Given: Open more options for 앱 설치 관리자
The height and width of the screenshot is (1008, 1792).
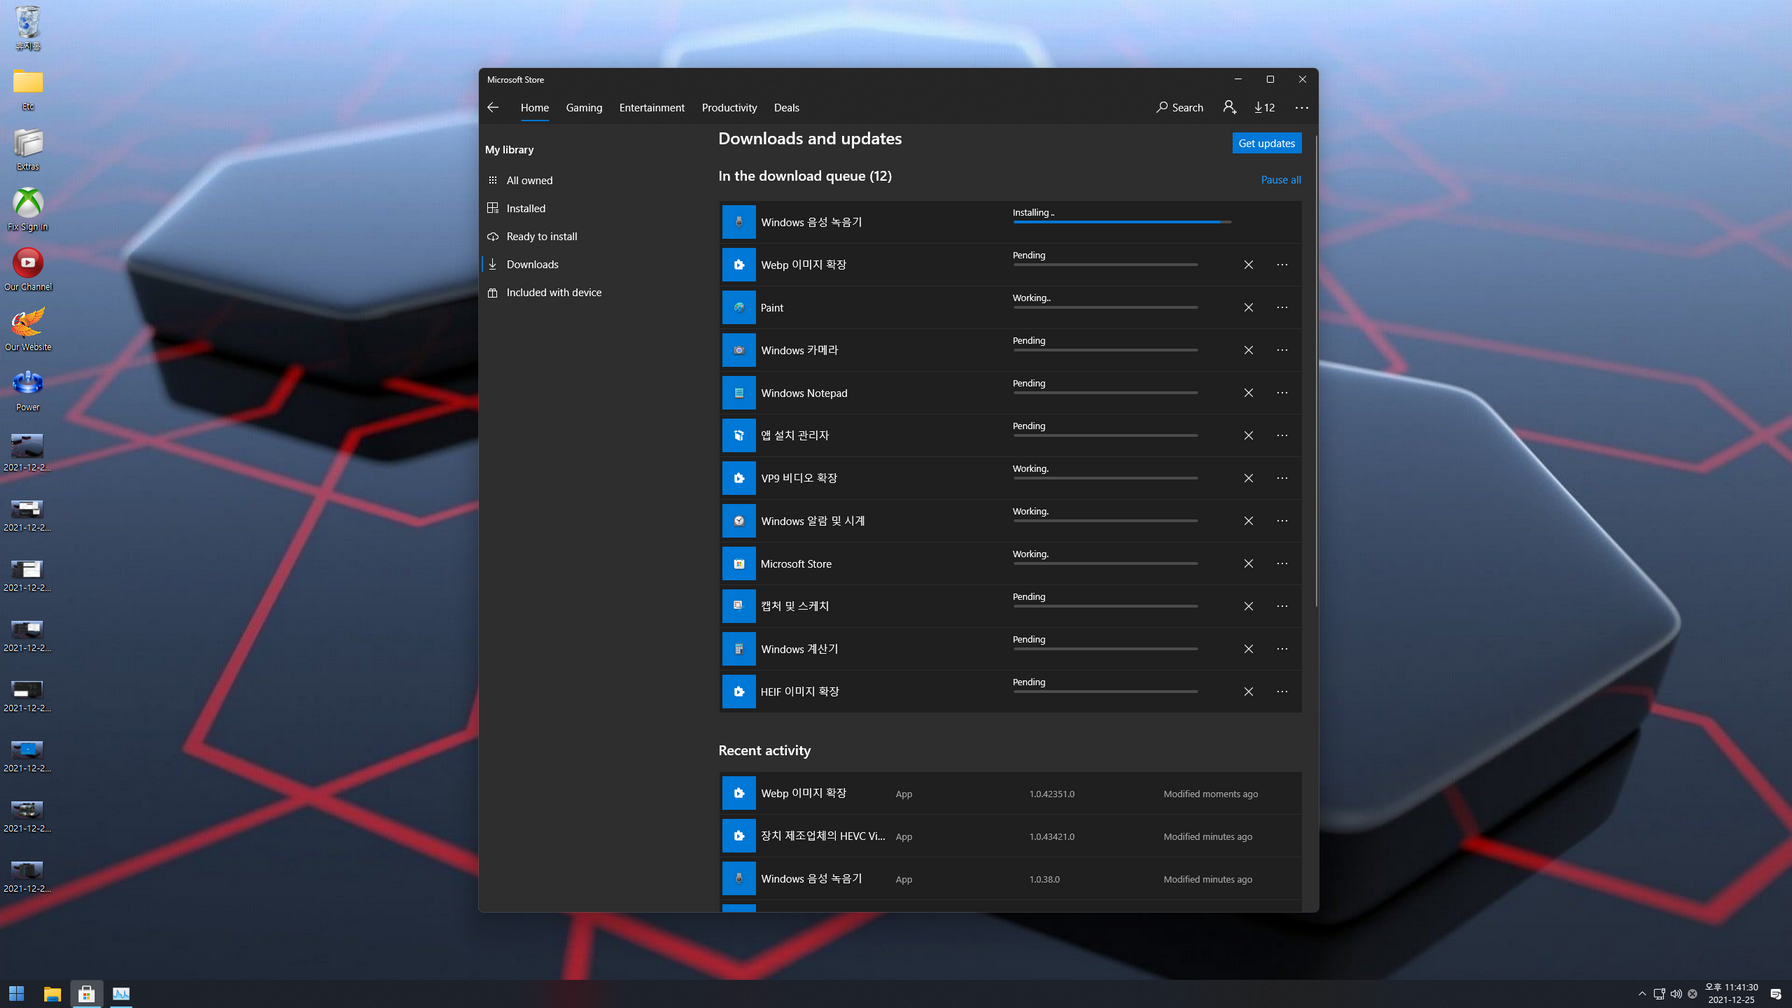Looking at the screenshot, I should click(x=1282, y=436).
